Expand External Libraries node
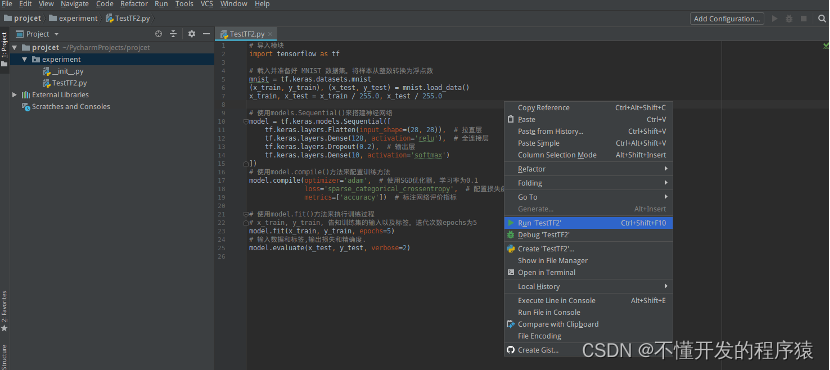This screenshot has height=370, width=830. pos(14,95)
